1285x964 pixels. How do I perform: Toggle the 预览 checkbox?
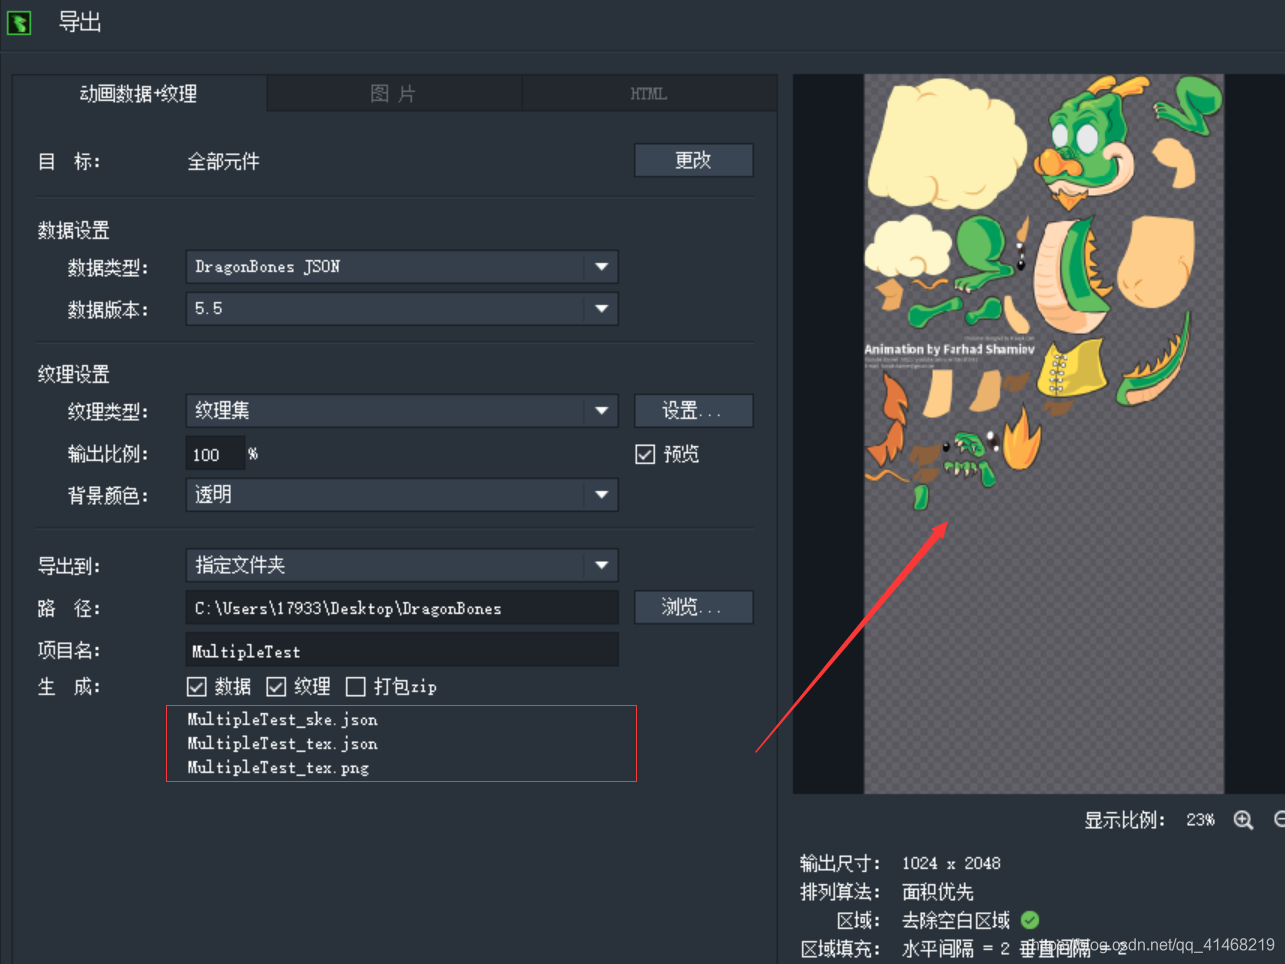click(645, 454)
